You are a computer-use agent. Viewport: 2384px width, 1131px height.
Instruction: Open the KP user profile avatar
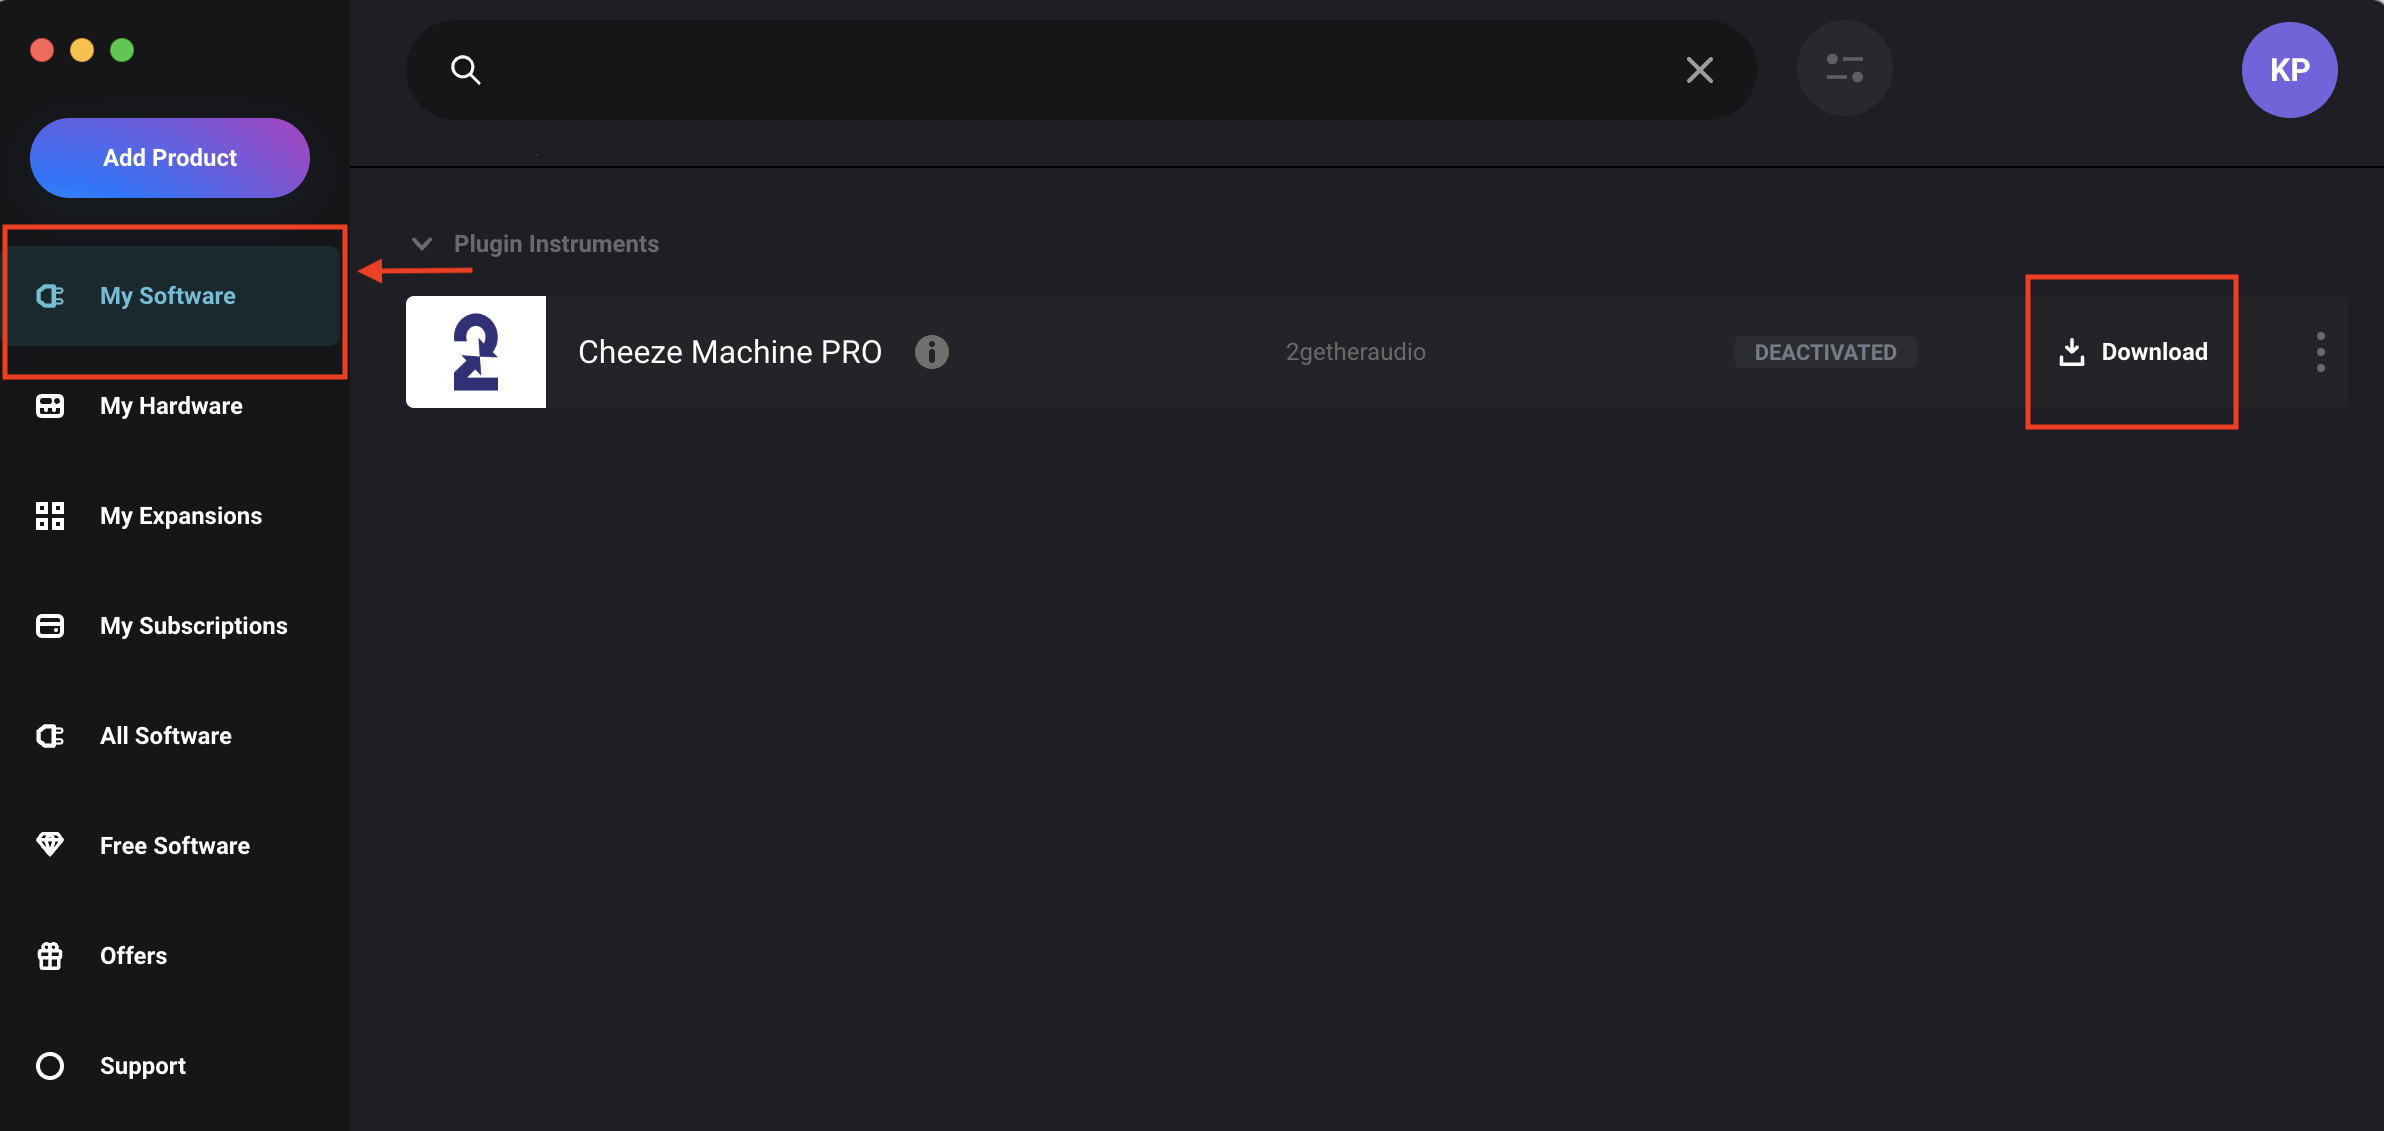2288,70
